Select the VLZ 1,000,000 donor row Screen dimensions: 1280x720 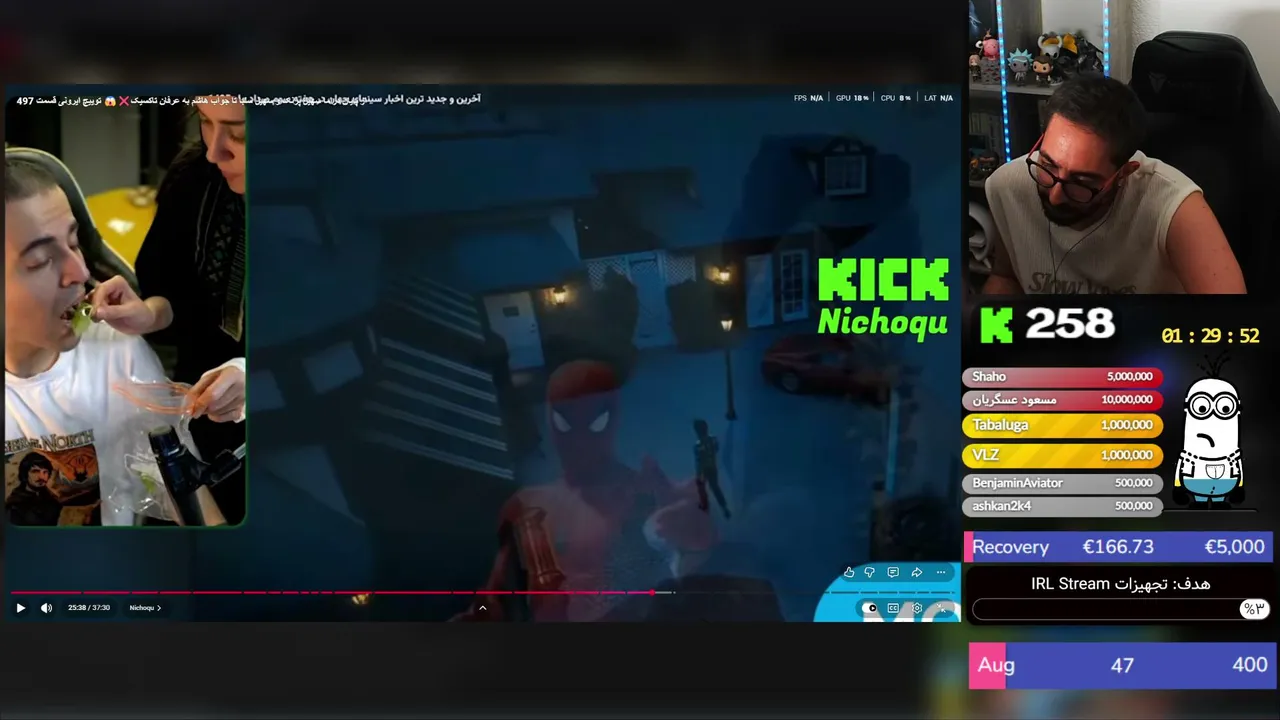tap(1062, 455)
